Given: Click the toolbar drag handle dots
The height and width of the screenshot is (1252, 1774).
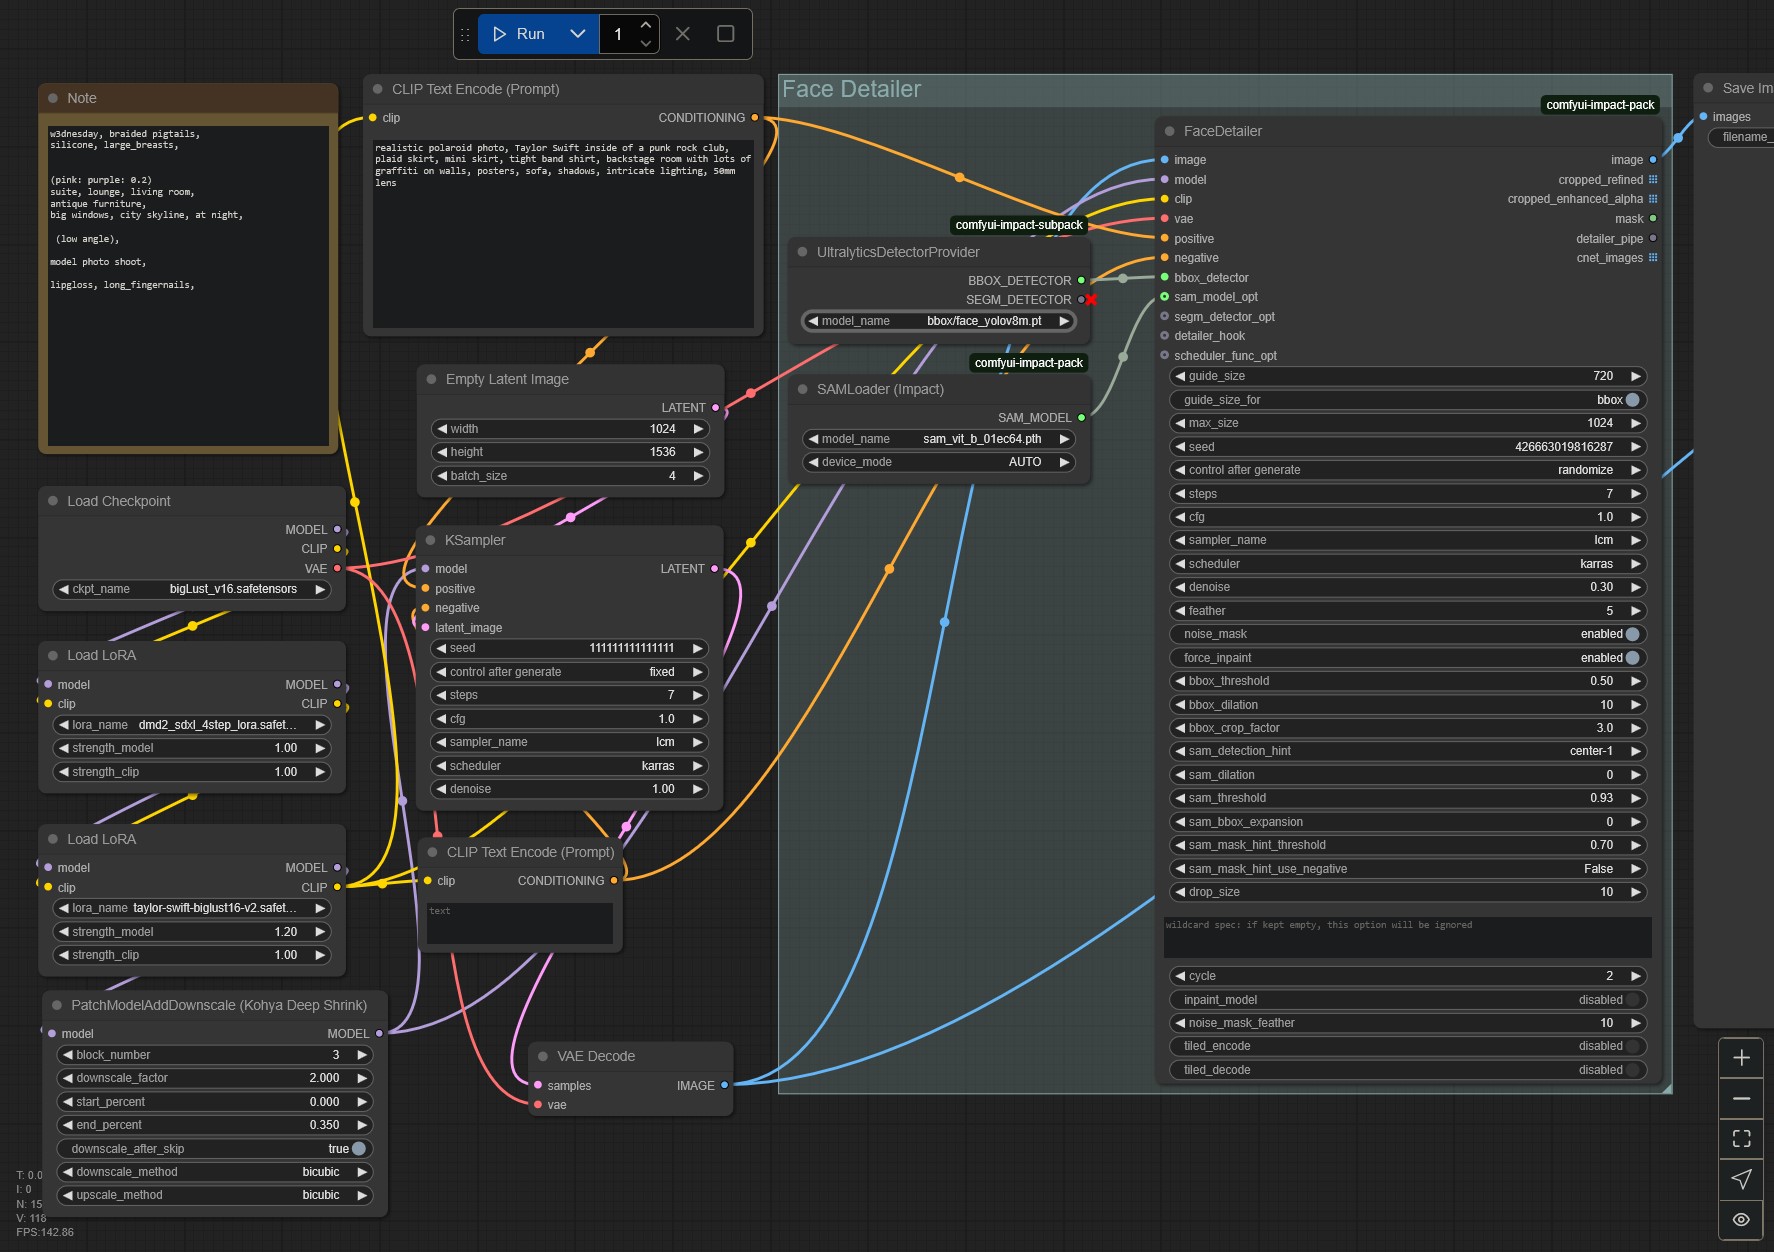Looking at the screenshot, I should [465, 34].
